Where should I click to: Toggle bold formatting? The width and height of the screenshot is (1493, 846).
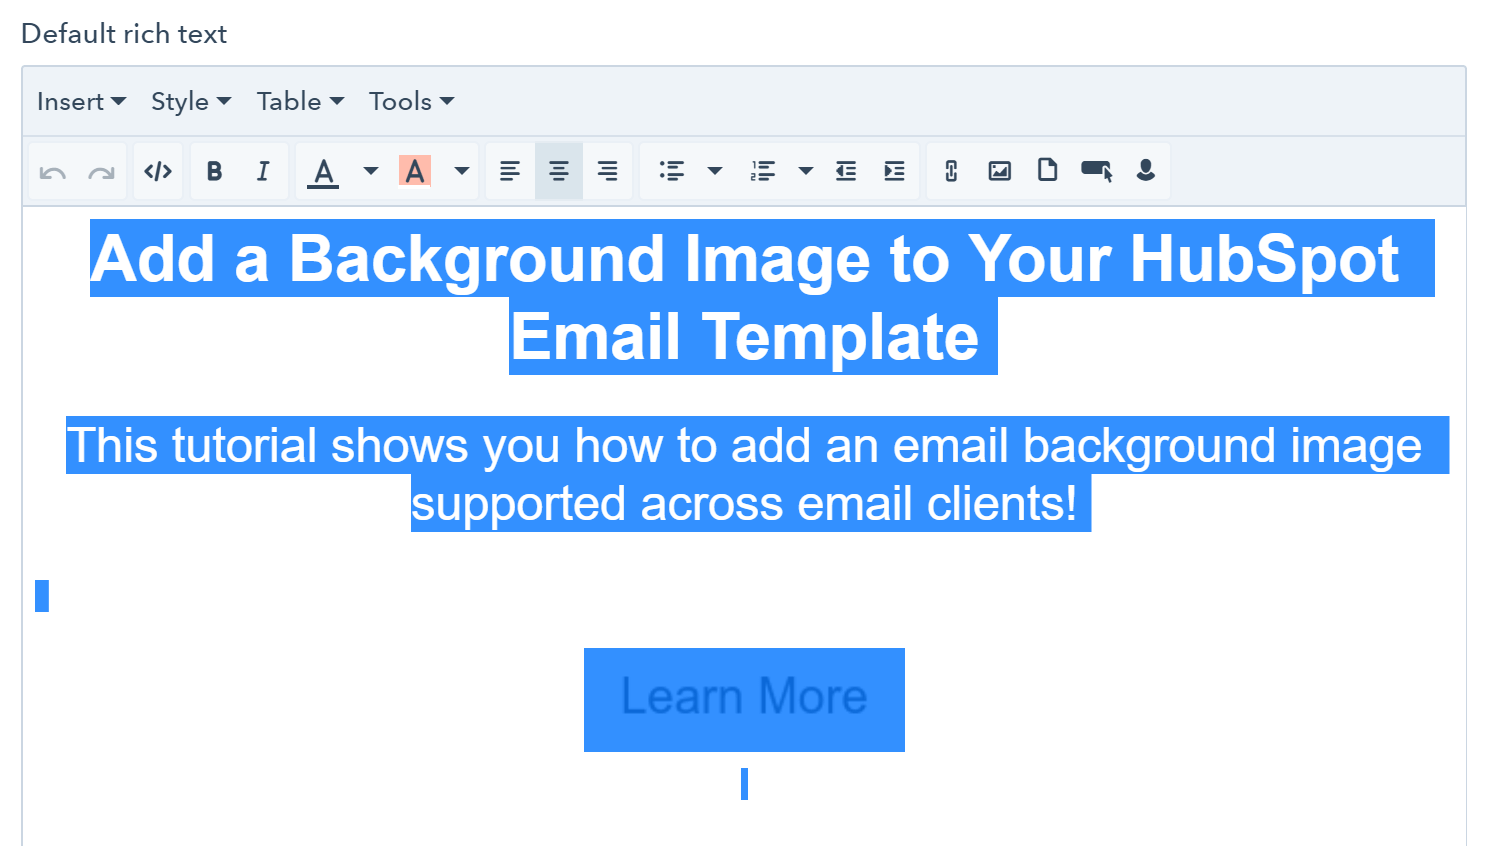click(x=214, y=171)
